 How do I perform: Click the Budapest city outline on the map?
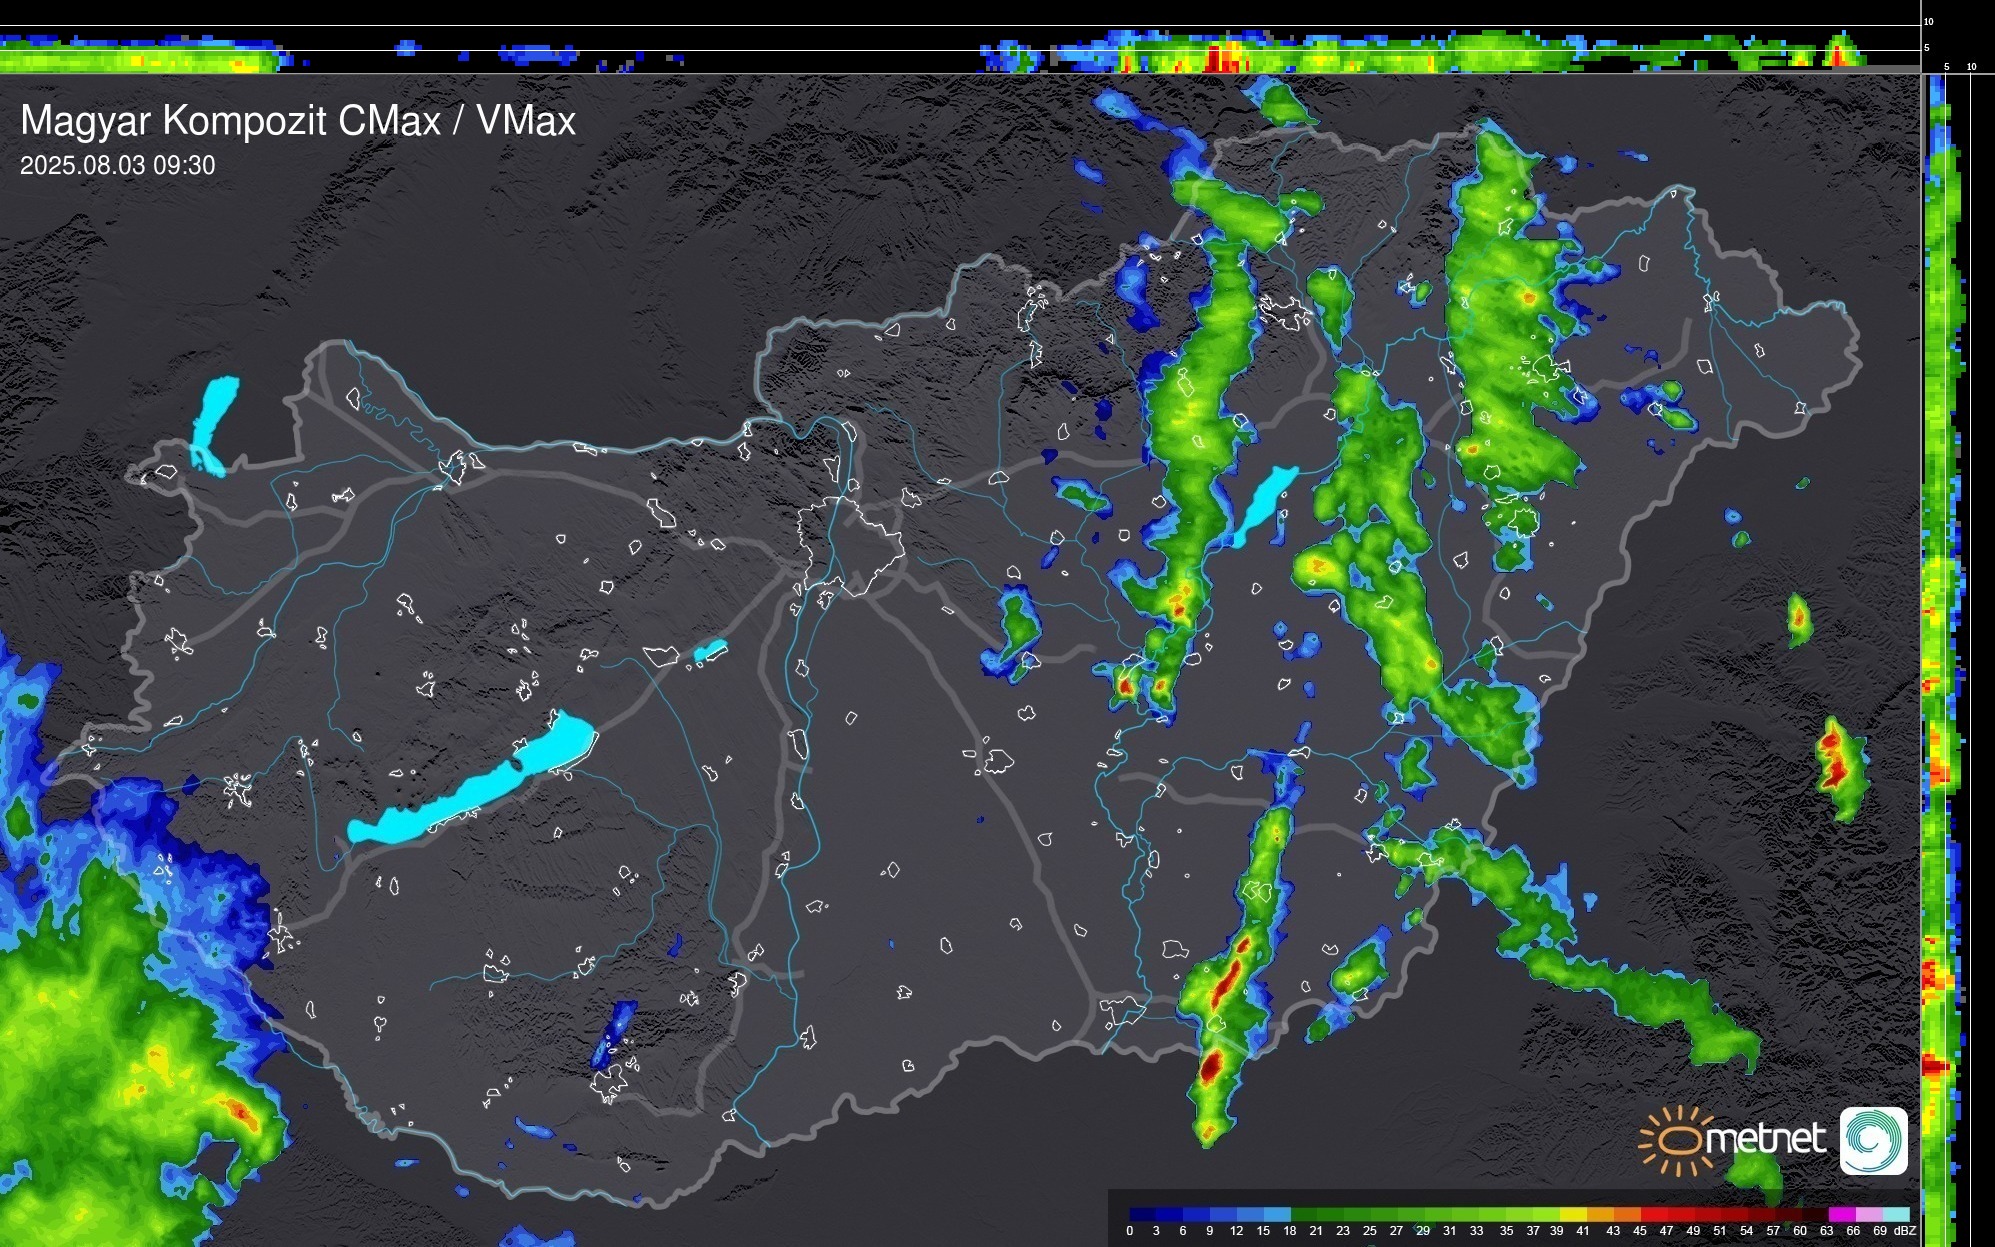850,545
